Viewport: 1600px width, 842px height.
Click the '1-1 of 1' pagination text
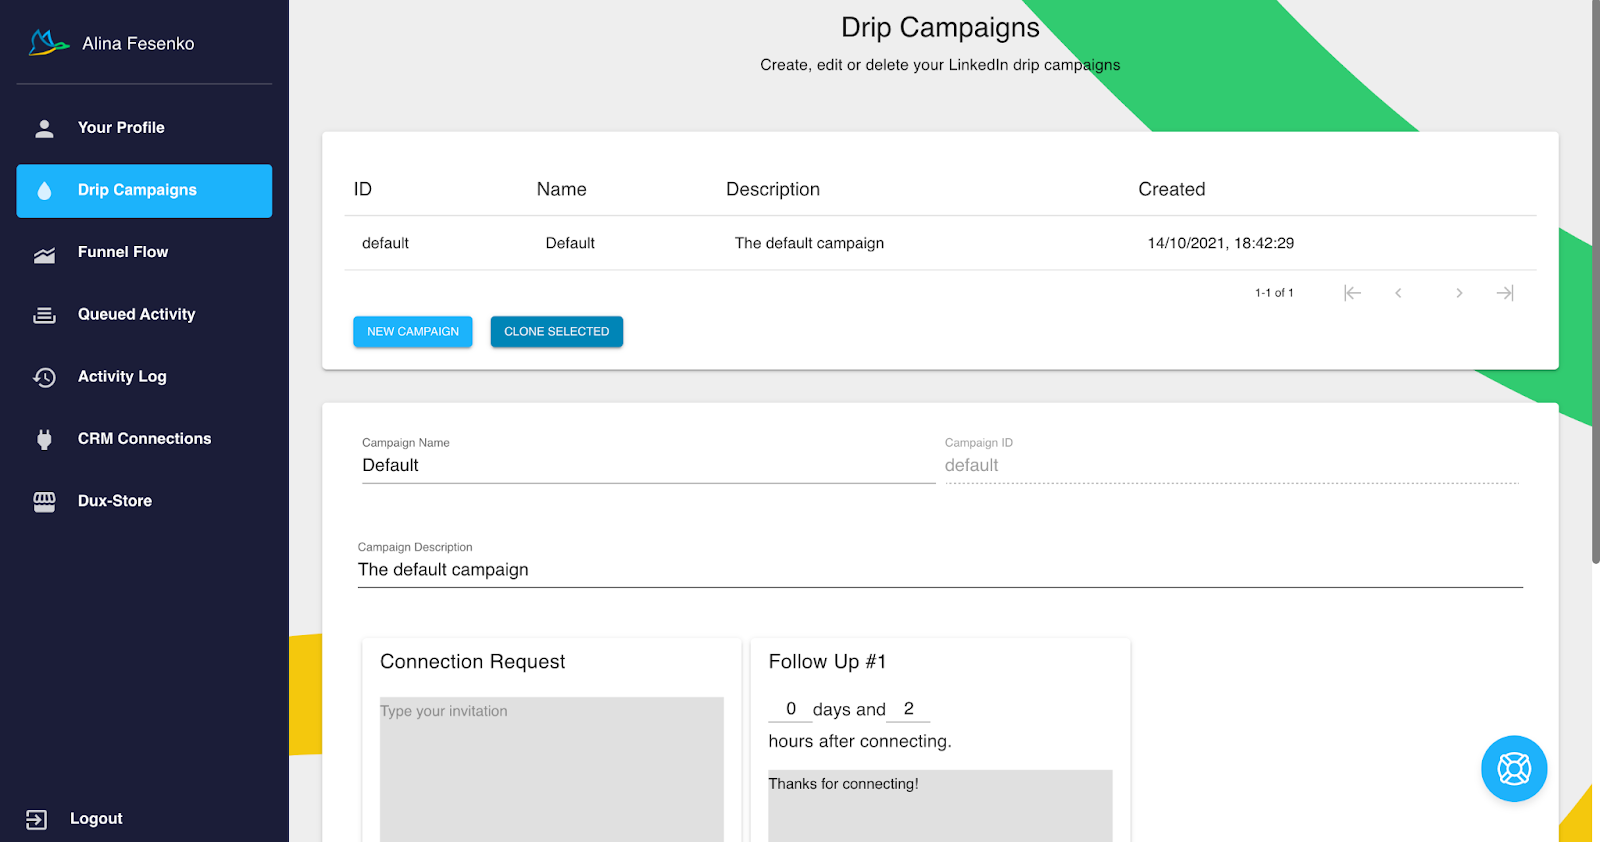(1274, 293)
